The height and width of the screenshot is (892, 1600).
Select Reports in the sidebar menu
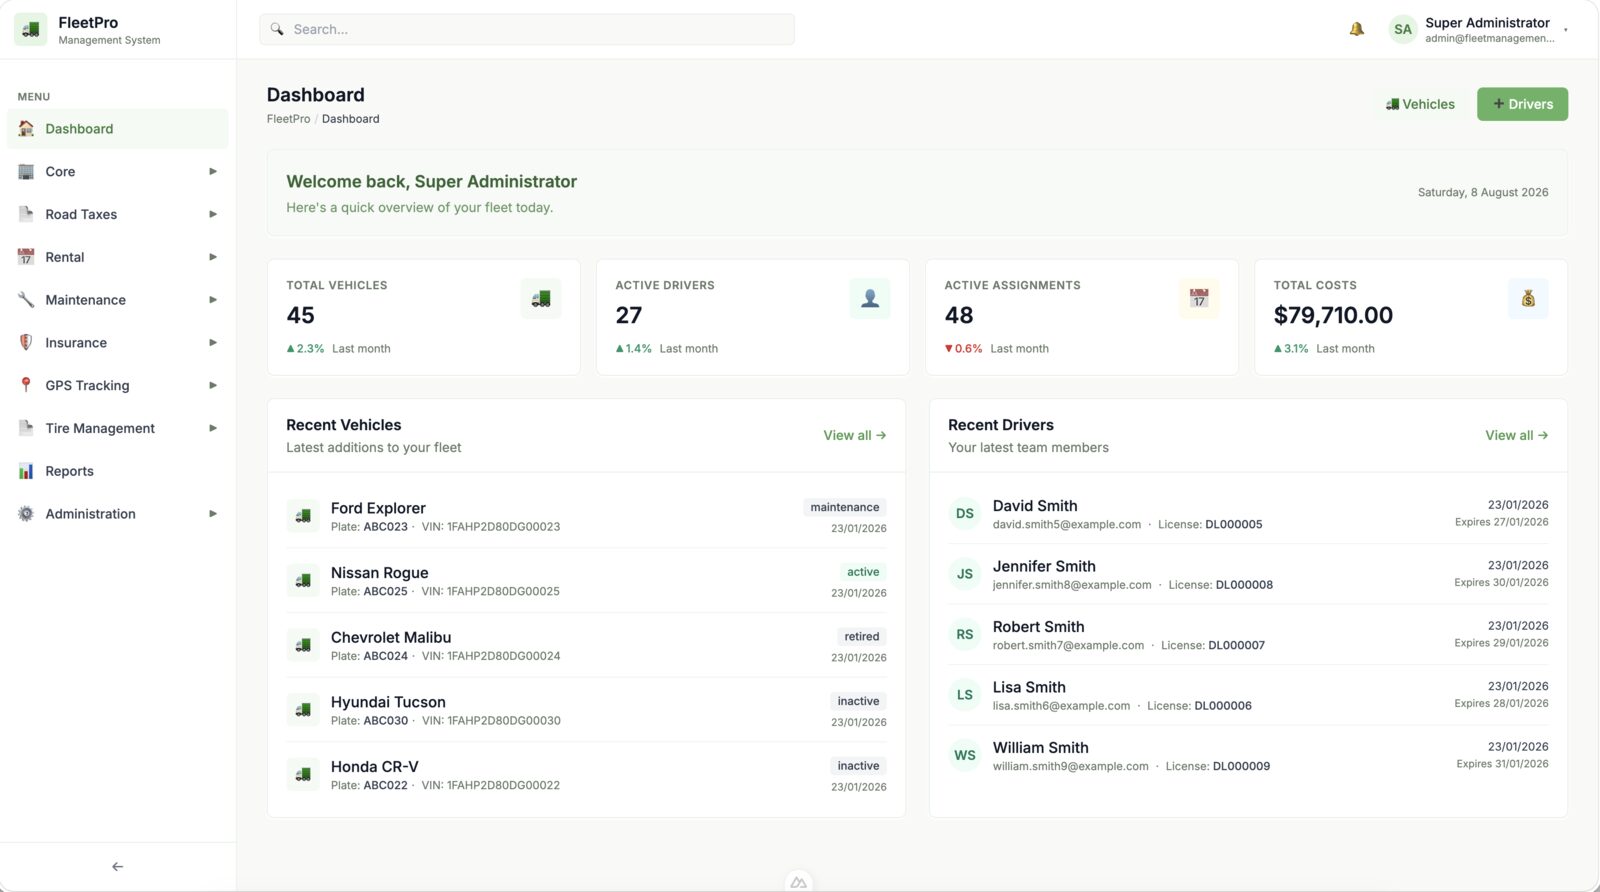[x=118, y=471]
